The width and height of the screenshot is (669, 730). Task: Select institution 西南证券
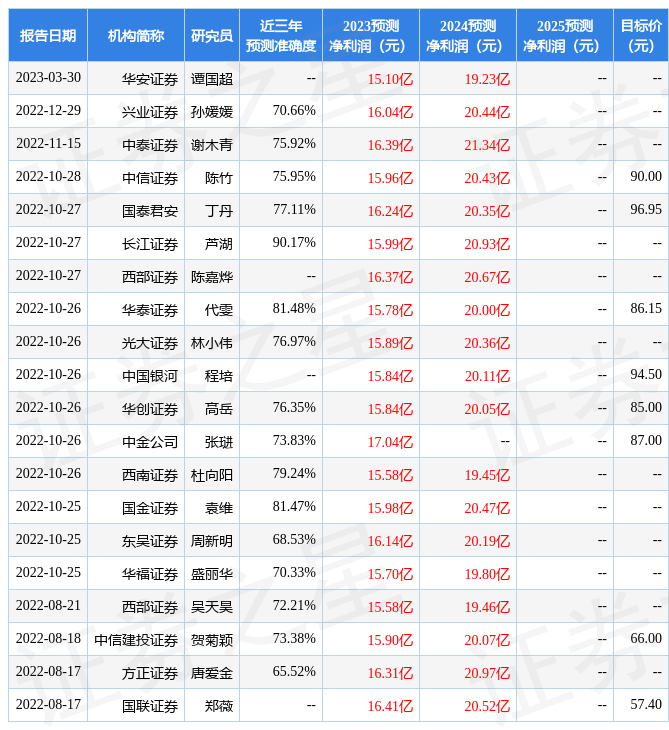[150, 475]
